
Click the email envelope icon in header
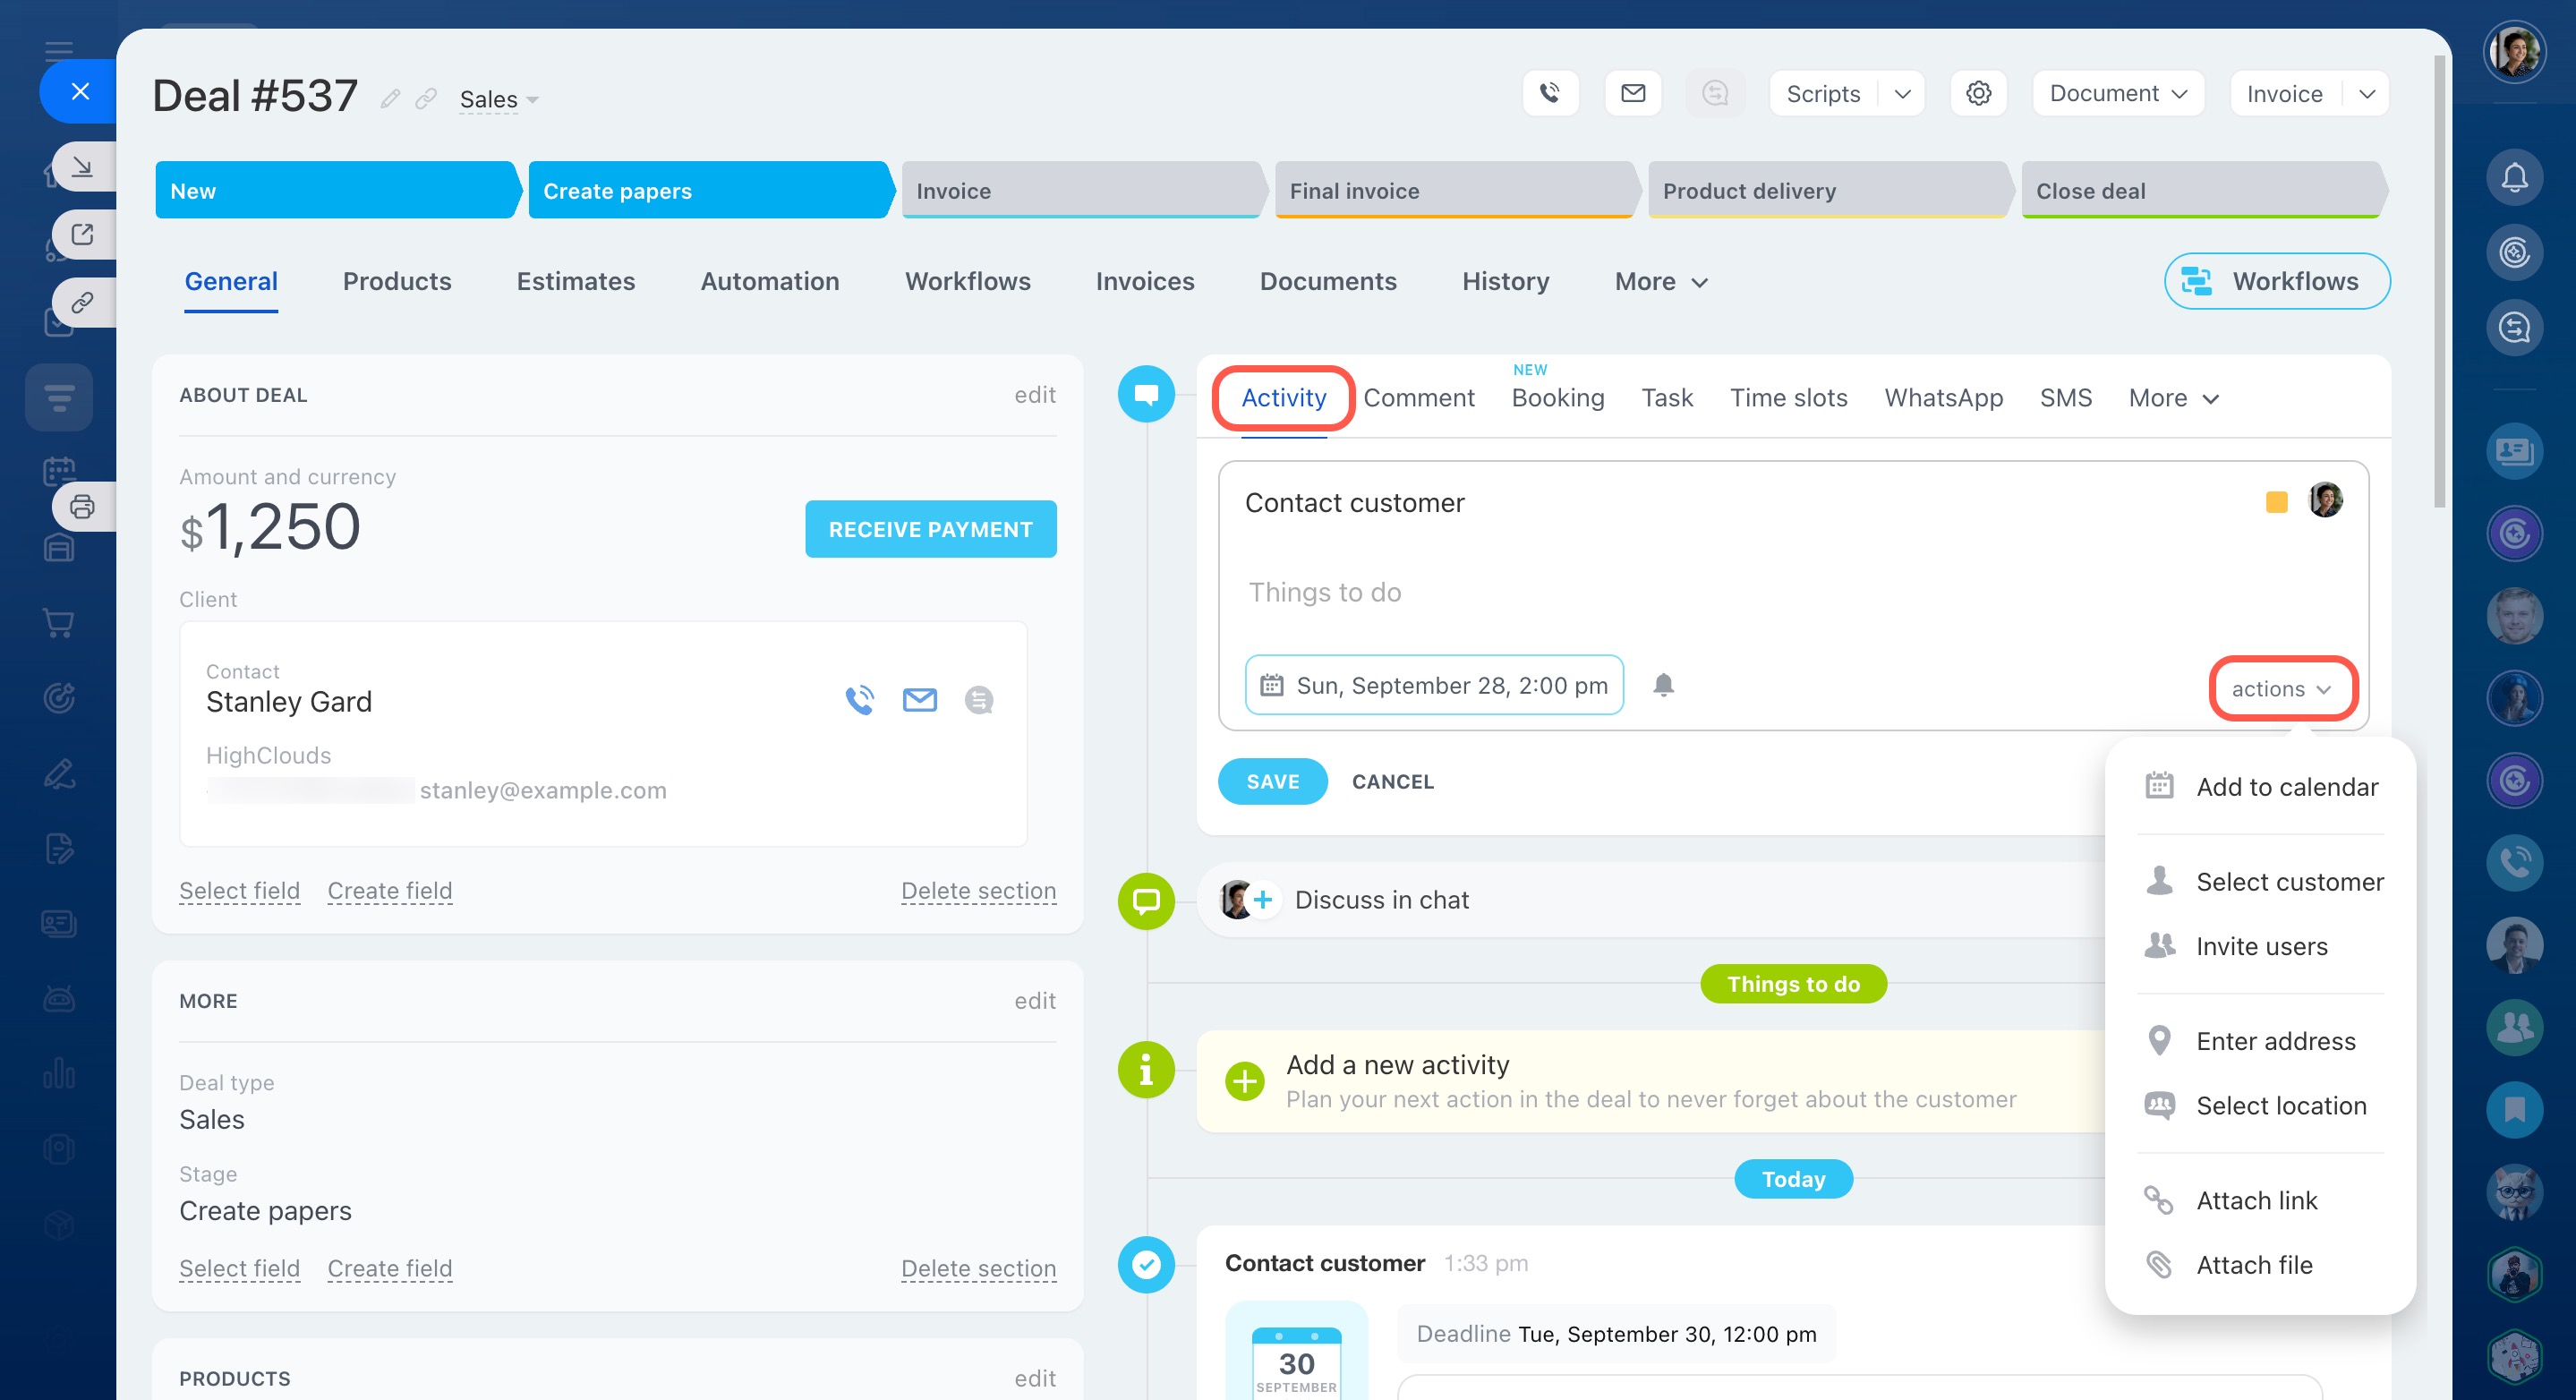[x=1632, y=93]
